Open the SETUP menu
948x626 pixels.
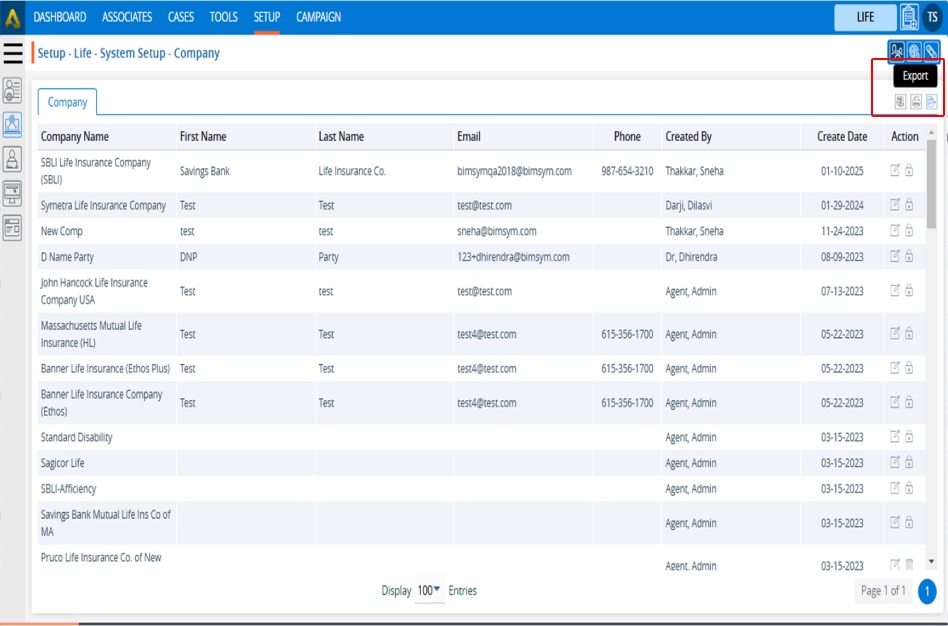tap(266, 17)
